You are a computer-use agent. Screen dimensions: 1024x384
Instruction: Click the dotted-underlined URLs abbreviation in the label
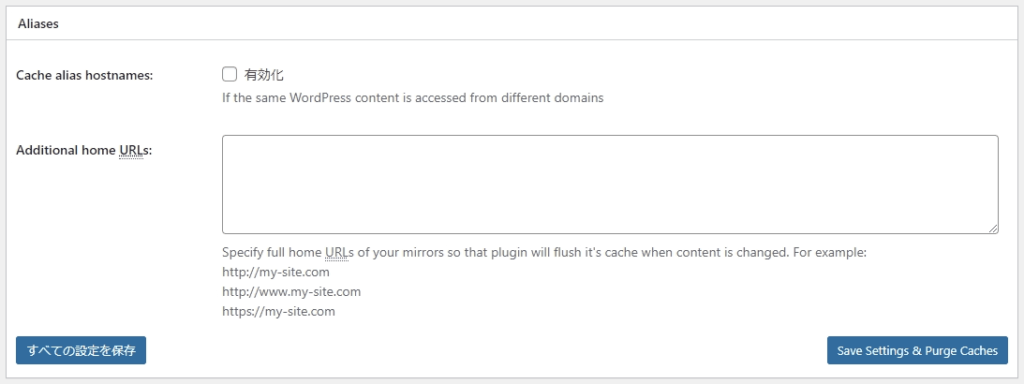[133, 150]
